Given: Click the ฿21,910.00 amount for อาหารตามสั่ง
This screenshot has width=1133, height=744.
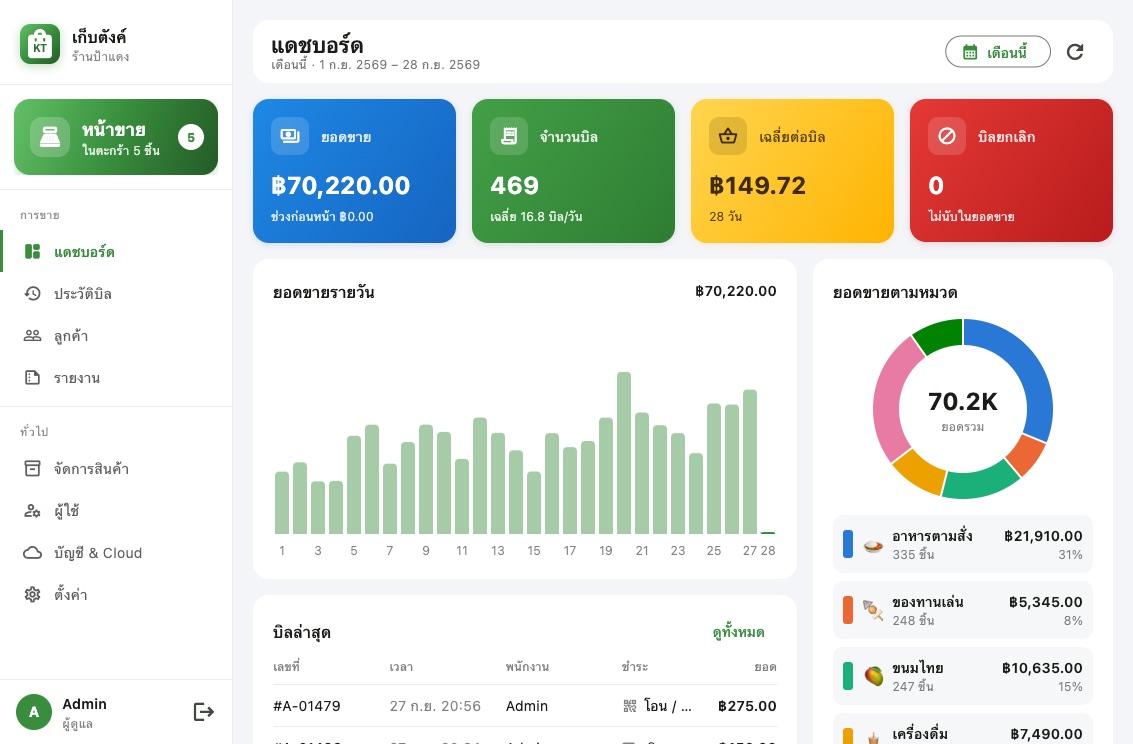Looking at the screenshot, I should point(1043,536).
